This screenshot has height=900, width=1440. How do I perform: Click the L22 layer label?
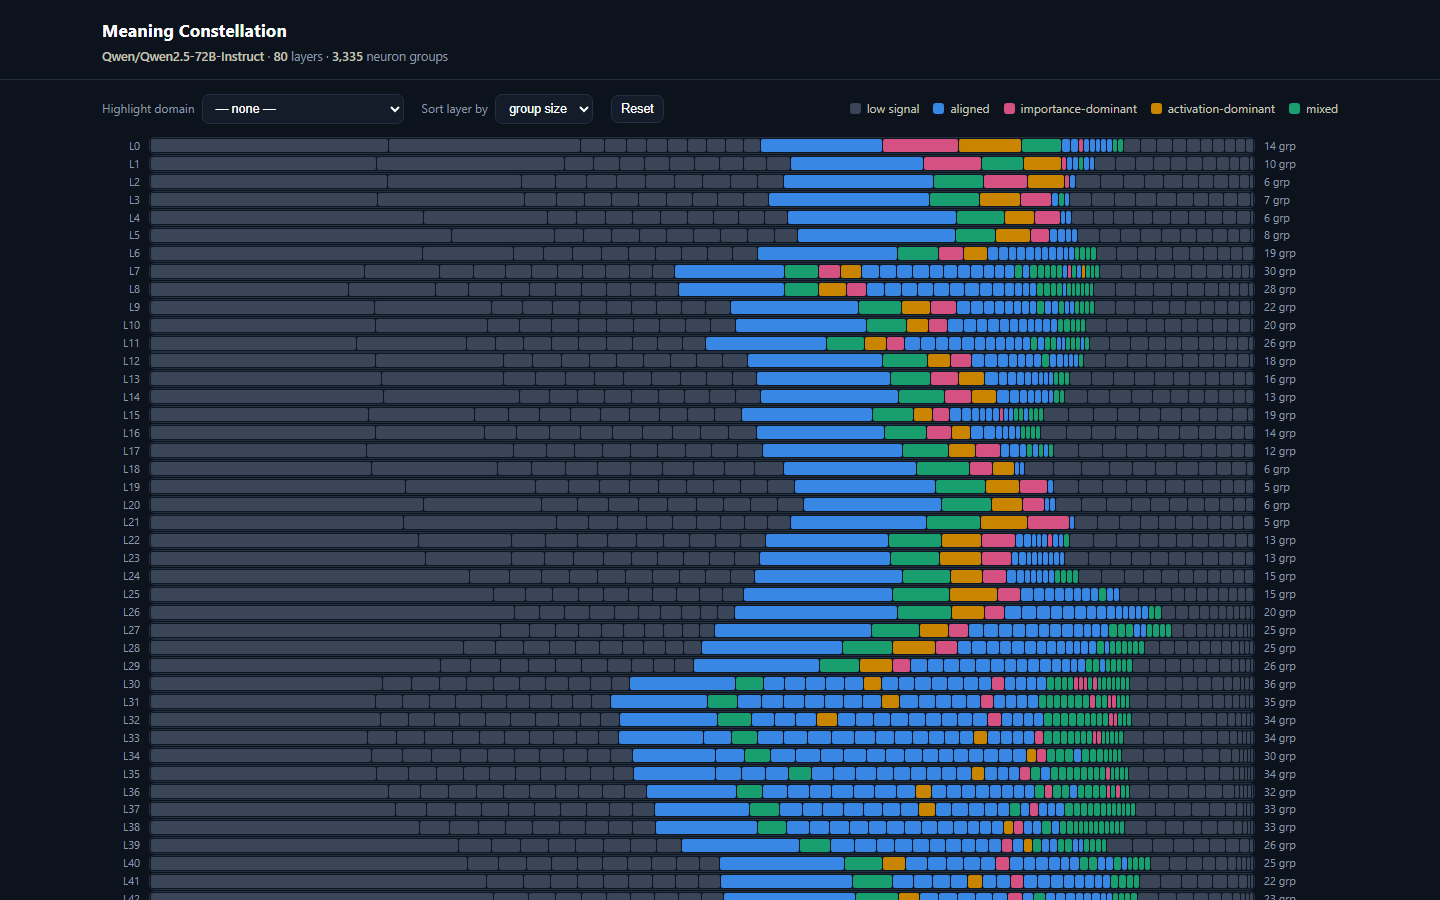coord(131,541)
